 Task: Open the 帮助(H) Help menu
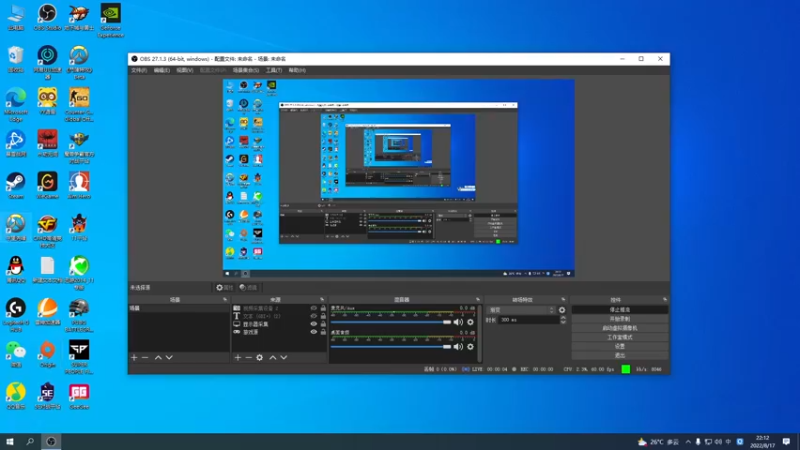click(297, 70)
